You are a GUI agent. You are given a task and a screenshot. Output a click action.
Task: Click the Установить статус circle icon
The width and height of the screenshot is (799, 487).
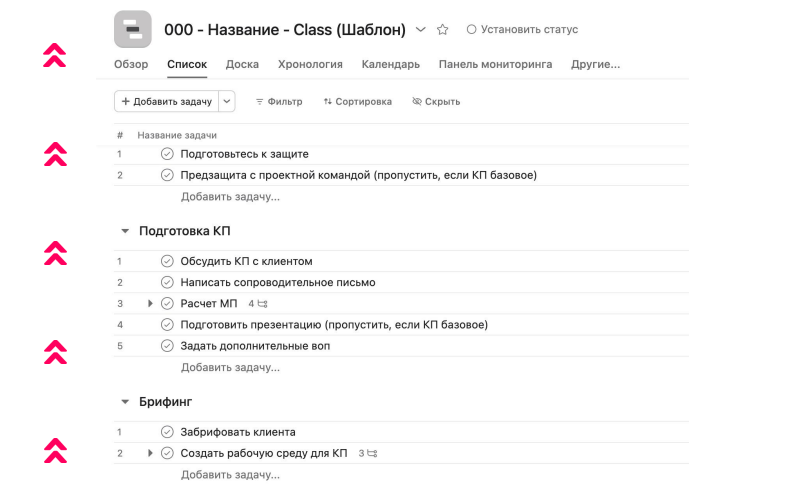click(x=471, y=30)
